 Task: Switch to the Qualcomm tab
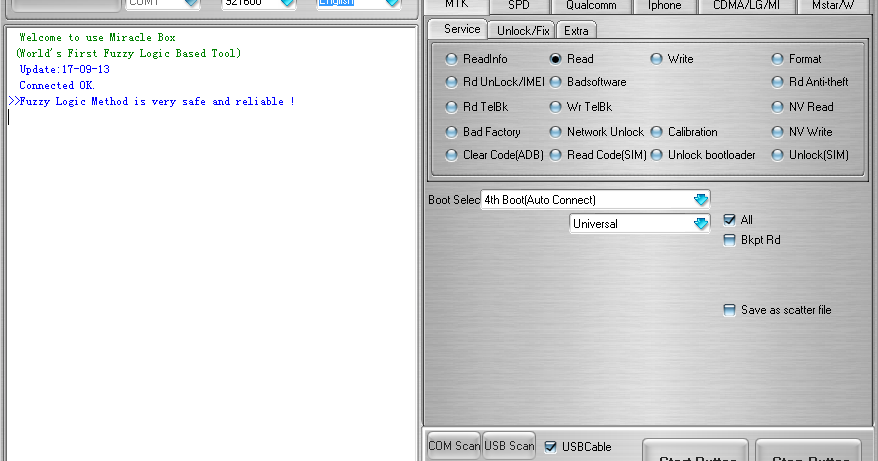click(591, 6)
